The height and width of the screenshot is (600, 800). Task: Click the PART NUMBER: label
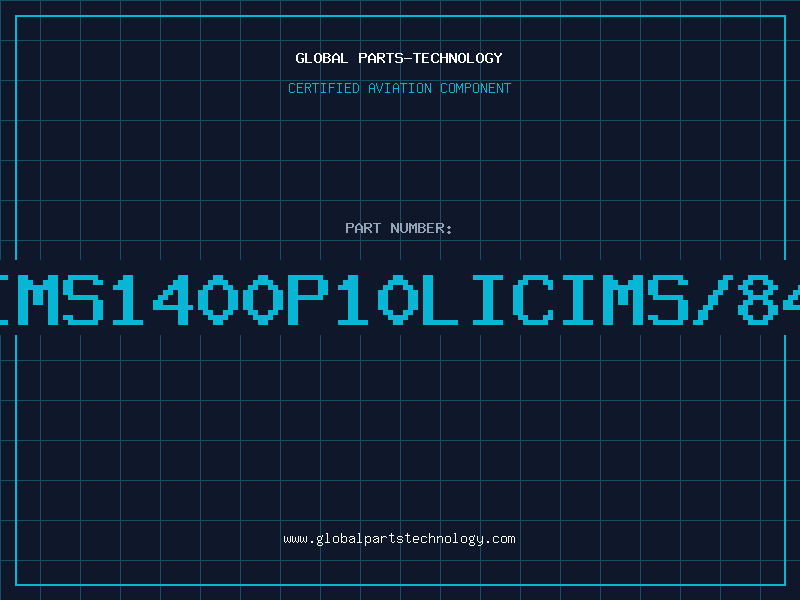click(399, 228)
